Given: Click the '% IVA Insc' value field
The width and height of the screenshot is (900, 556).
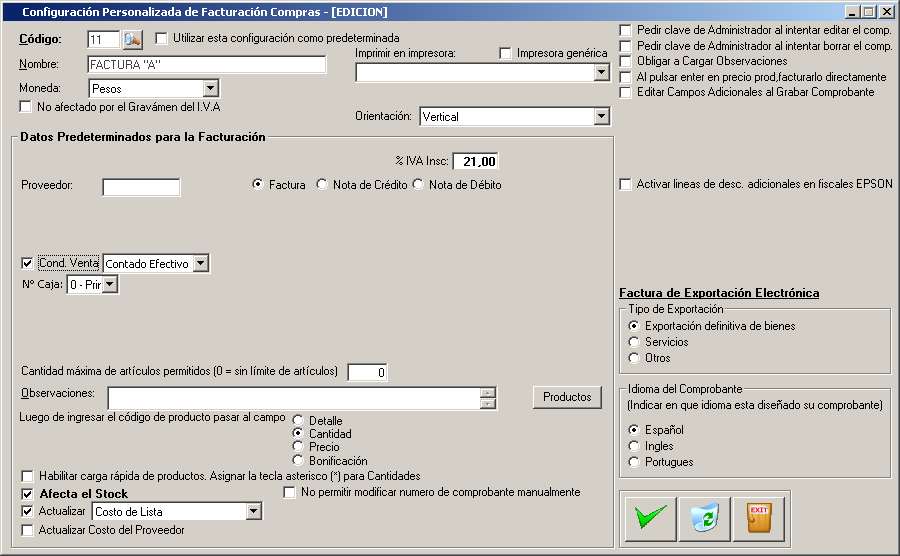Looking at the screenshot, I should (476, 161).
